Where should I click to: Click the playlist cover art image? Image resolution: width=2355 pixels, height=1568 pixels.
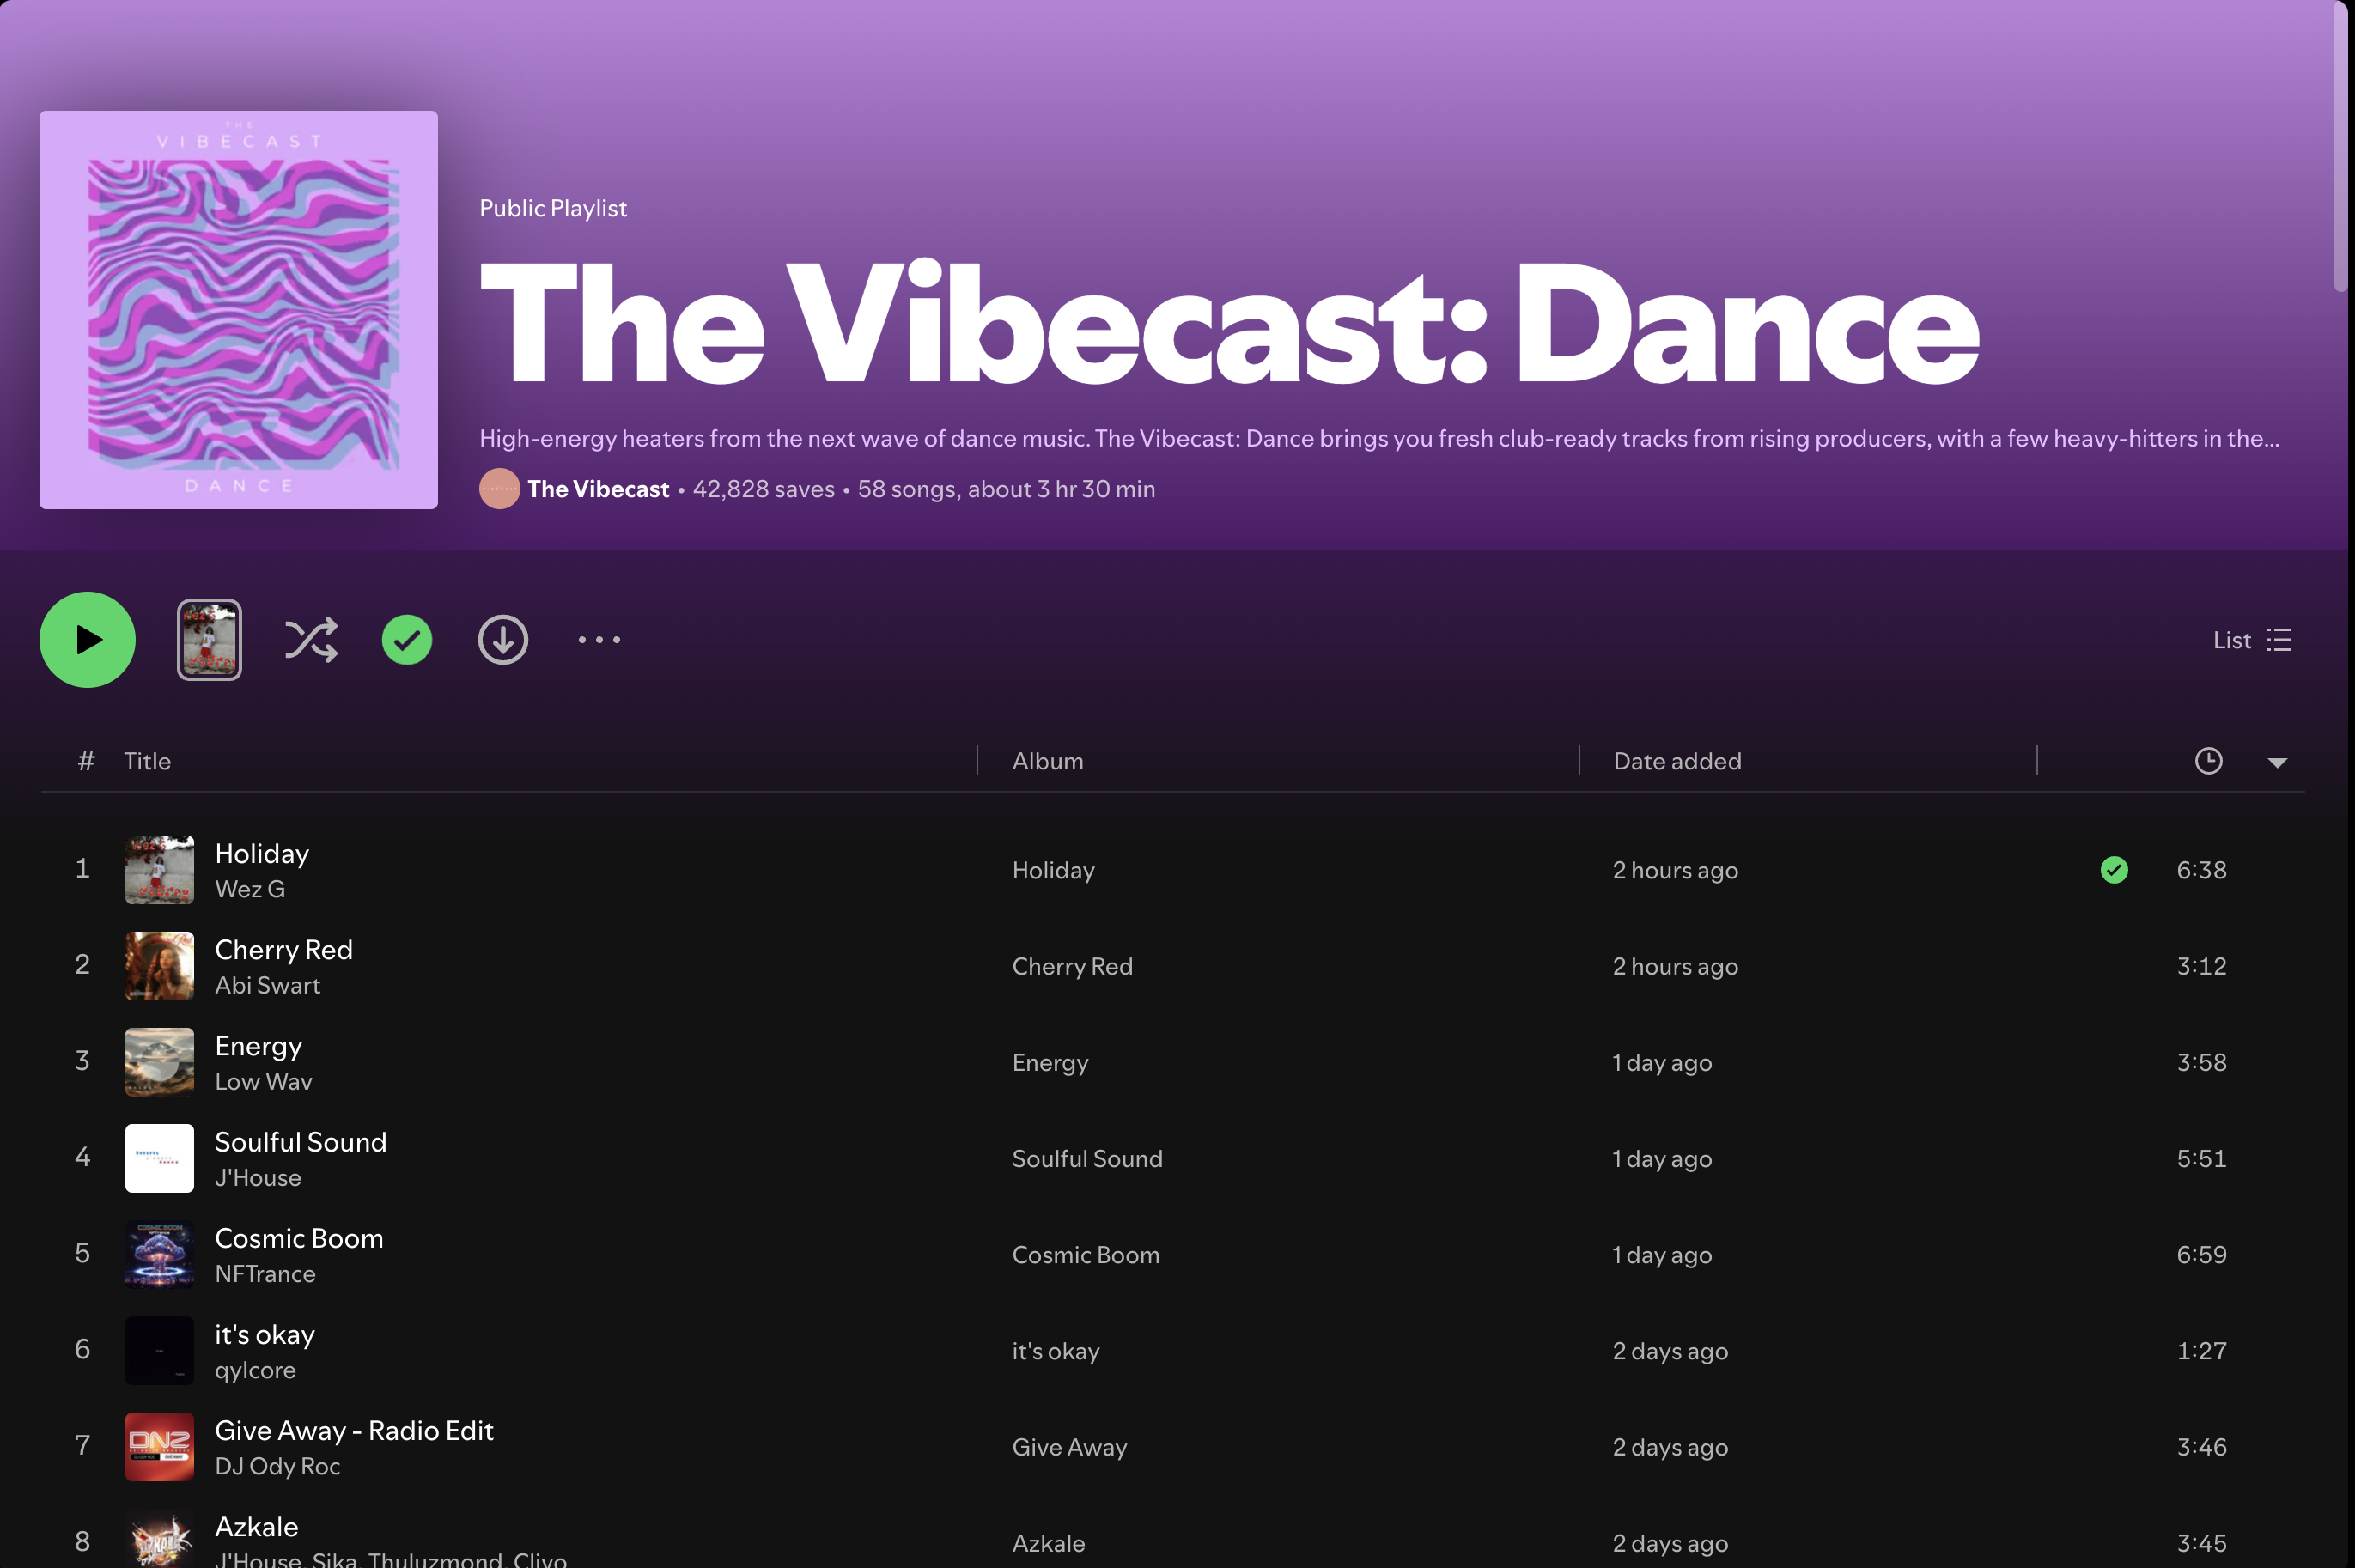239,310
